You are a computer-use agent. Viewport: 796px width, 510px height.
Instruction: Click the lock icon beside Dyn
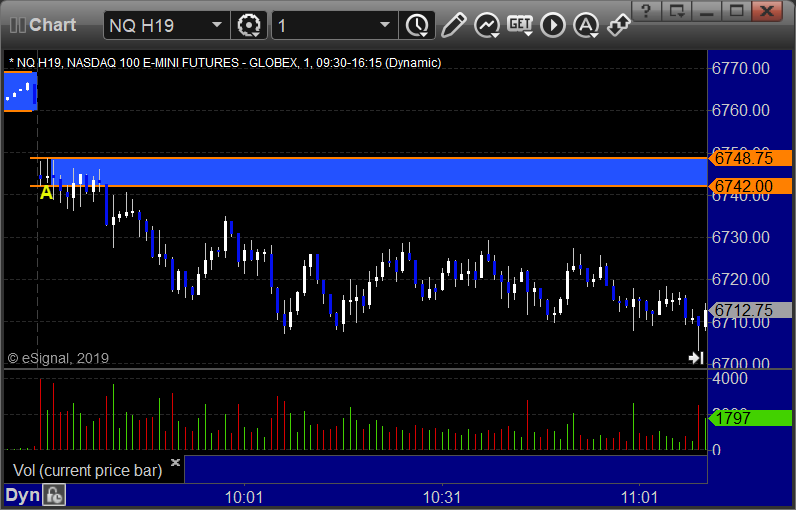[x=54, y=496]
